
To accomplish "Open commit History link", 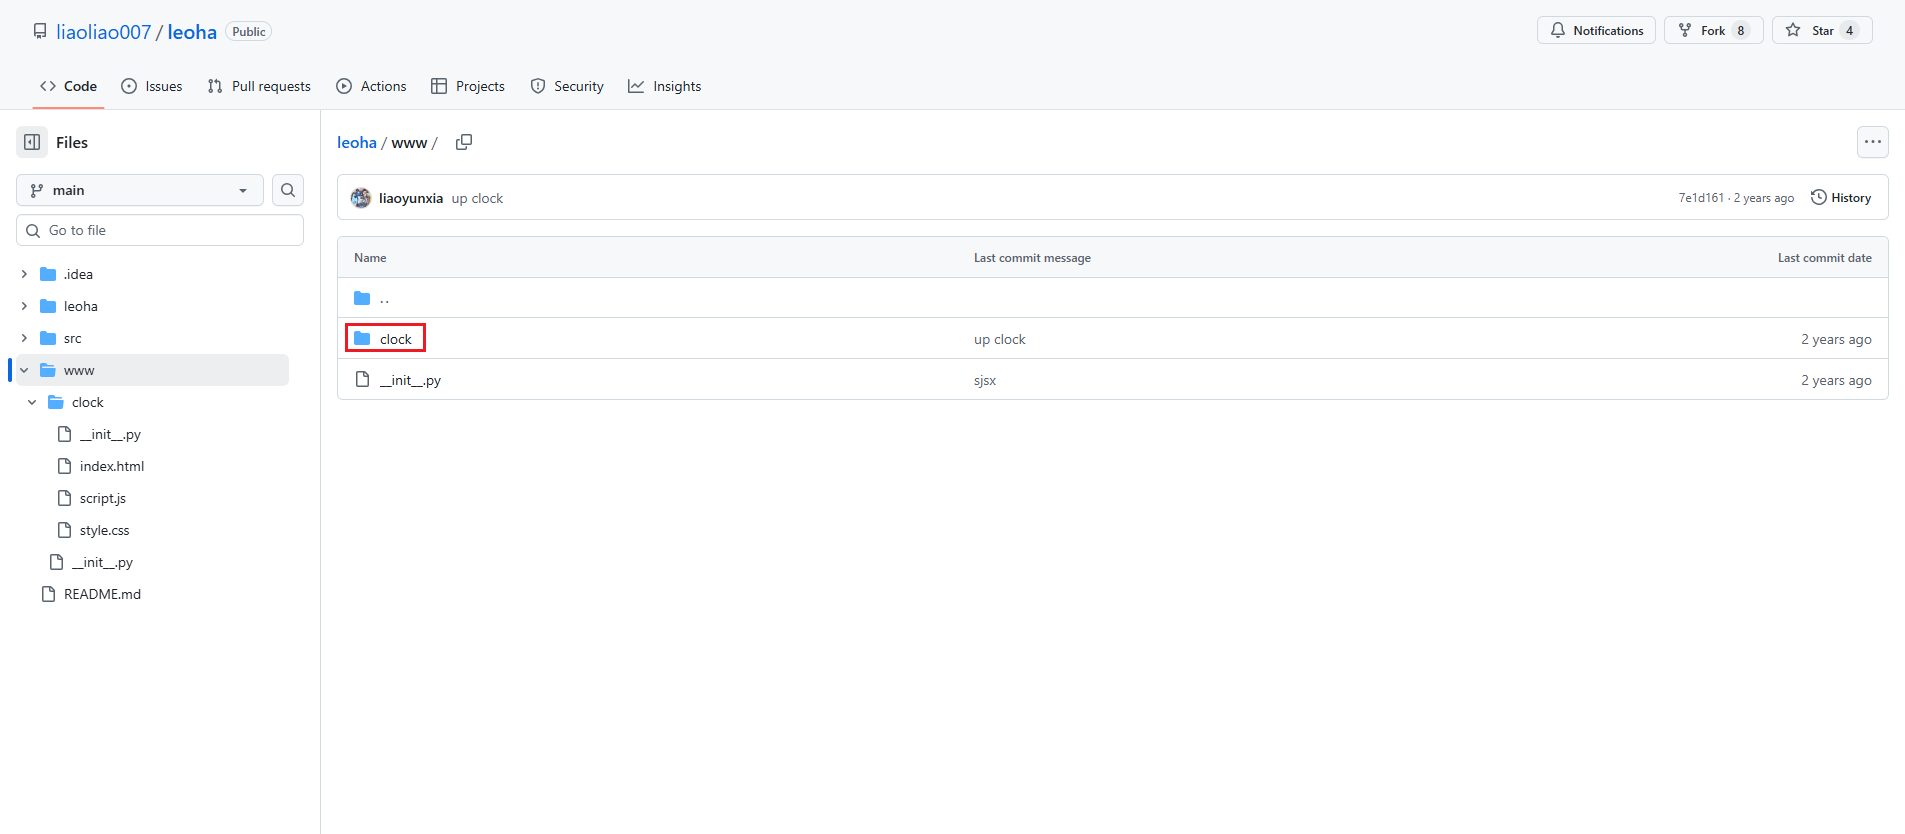I will [x=1841, y=198].
